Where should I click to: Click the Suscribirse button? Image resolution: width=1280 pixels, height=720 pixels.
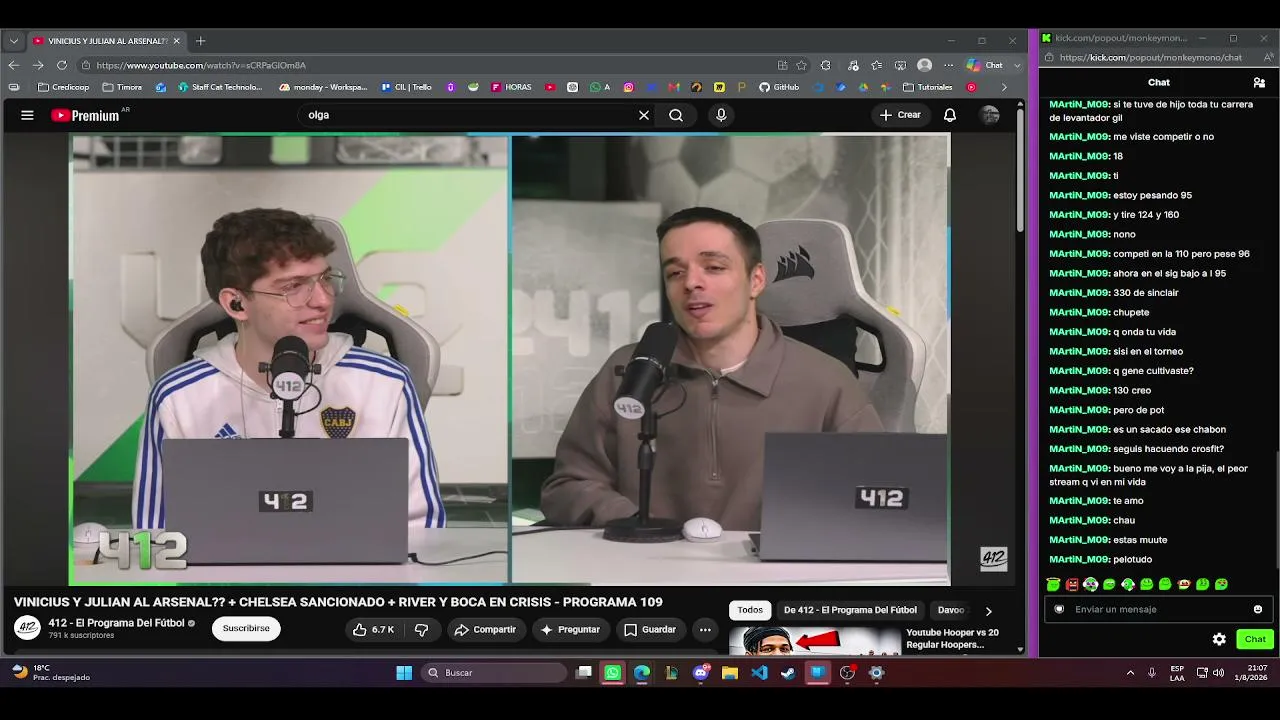(246, 629)
